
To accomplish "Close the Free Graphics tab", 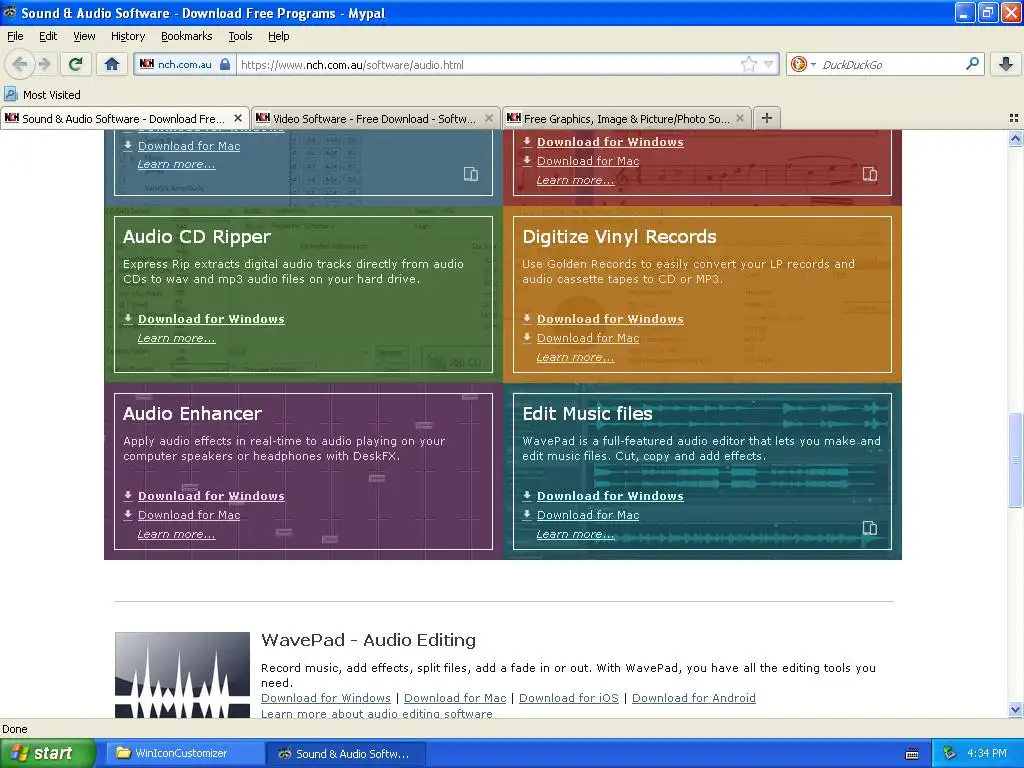I will click(740, 118).
